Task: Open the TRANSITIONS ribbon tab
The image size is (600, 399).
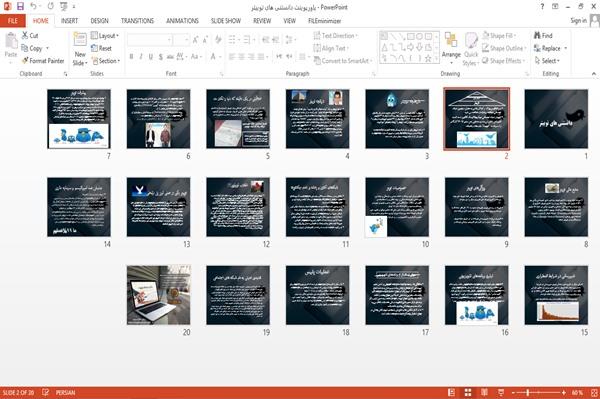Action: tap(137, 21)
